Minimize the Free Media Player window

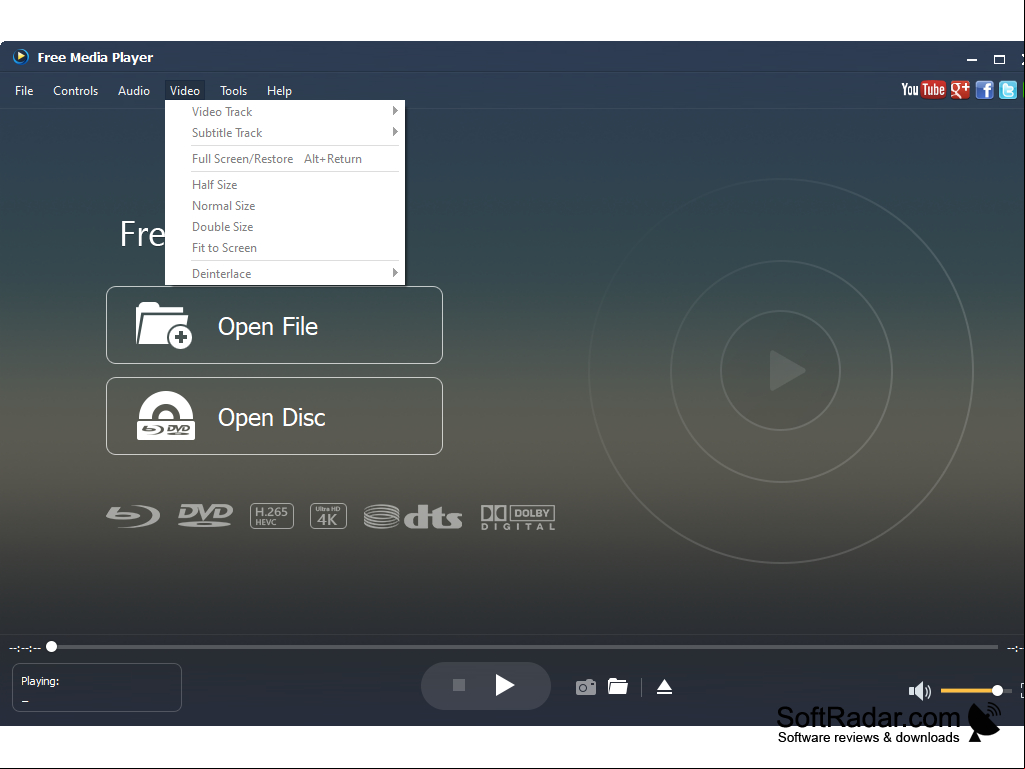972,60
